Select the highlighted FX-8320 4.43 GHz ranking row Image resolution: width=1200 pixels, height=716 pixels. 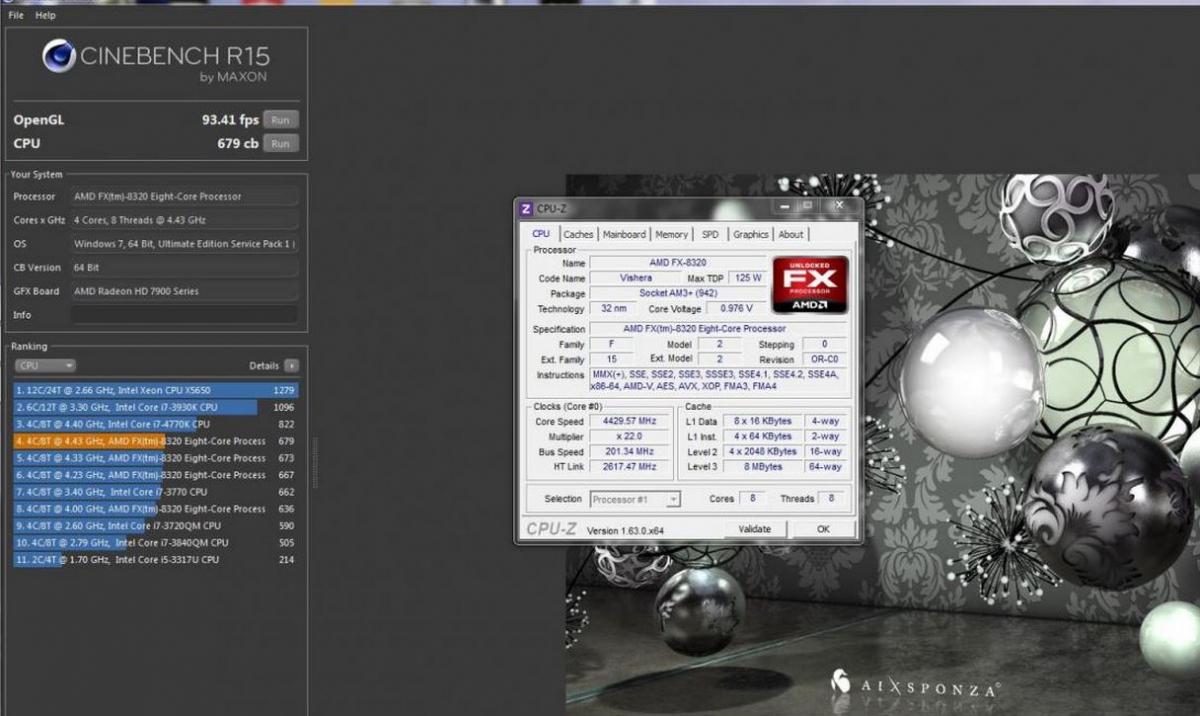pos(156,441)
